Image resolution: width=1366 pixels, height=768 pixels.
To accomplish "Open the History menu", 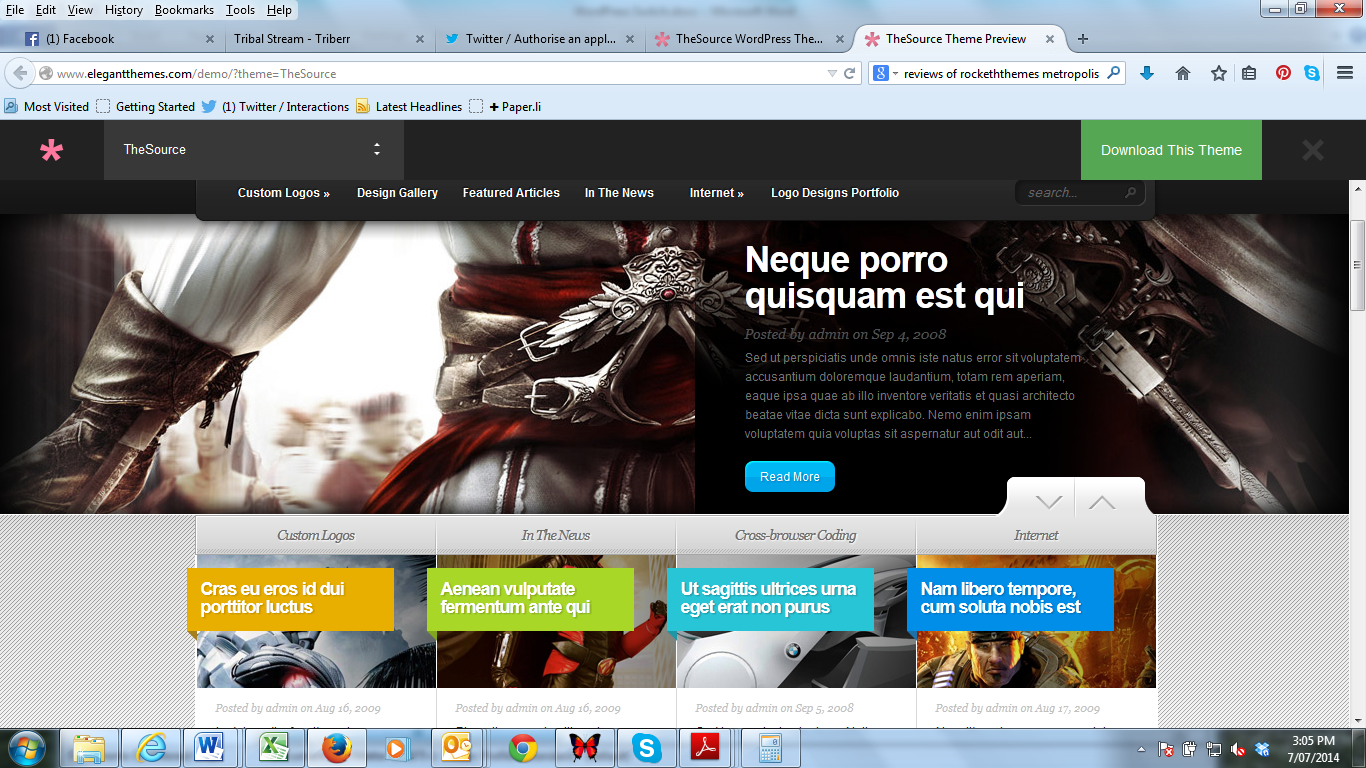I will (124, 10).
